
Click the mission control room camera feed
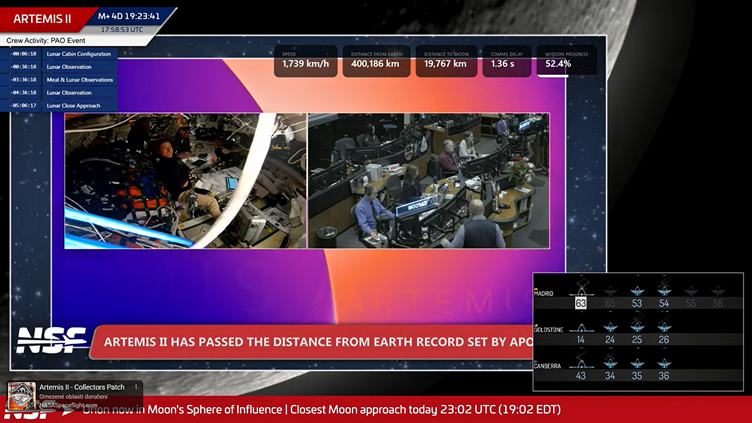click(x=428, y=180)
